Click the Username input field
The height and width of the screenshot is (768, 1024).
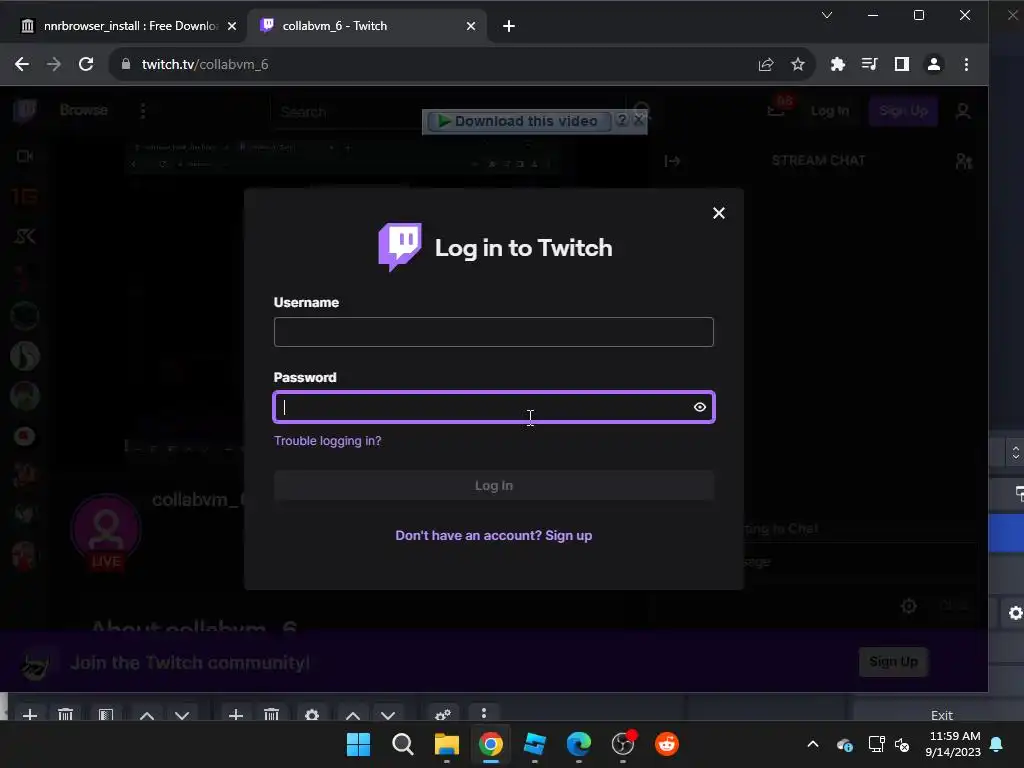[x=494, y=332]
